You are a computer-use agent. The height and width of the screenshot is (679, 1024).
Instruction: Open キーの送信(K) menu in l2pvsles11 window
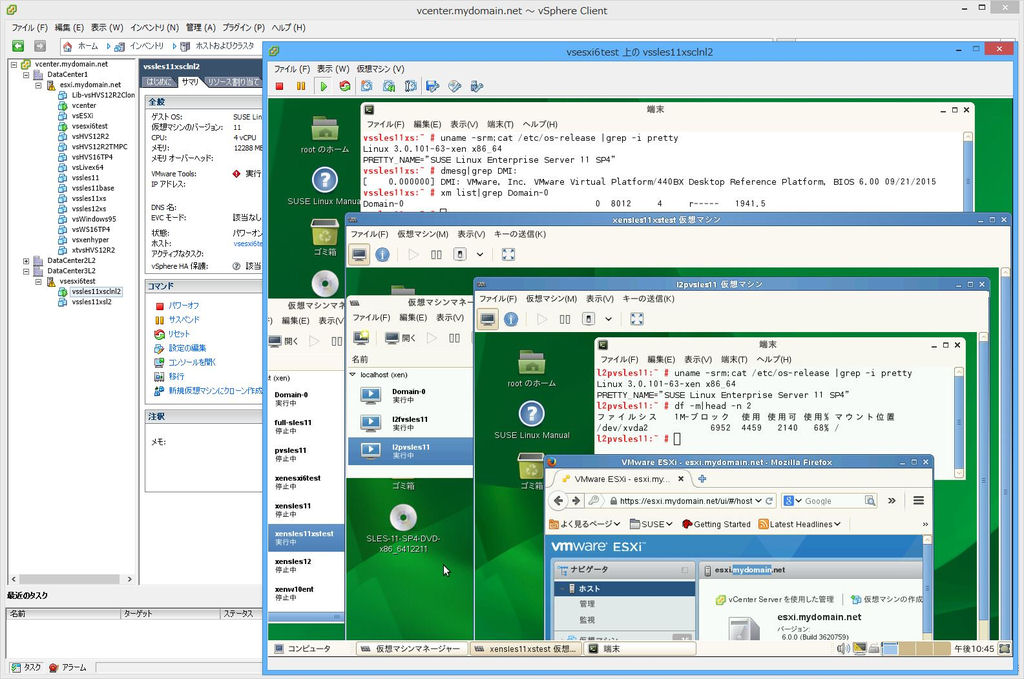click(x=648, y=298)
